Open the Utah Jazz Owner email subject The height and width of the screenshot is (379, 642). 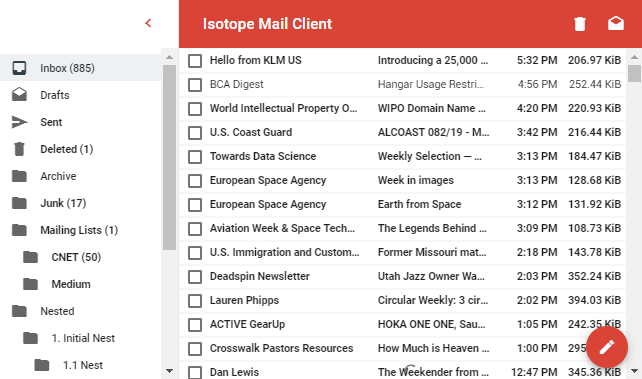tap(431, 276)
